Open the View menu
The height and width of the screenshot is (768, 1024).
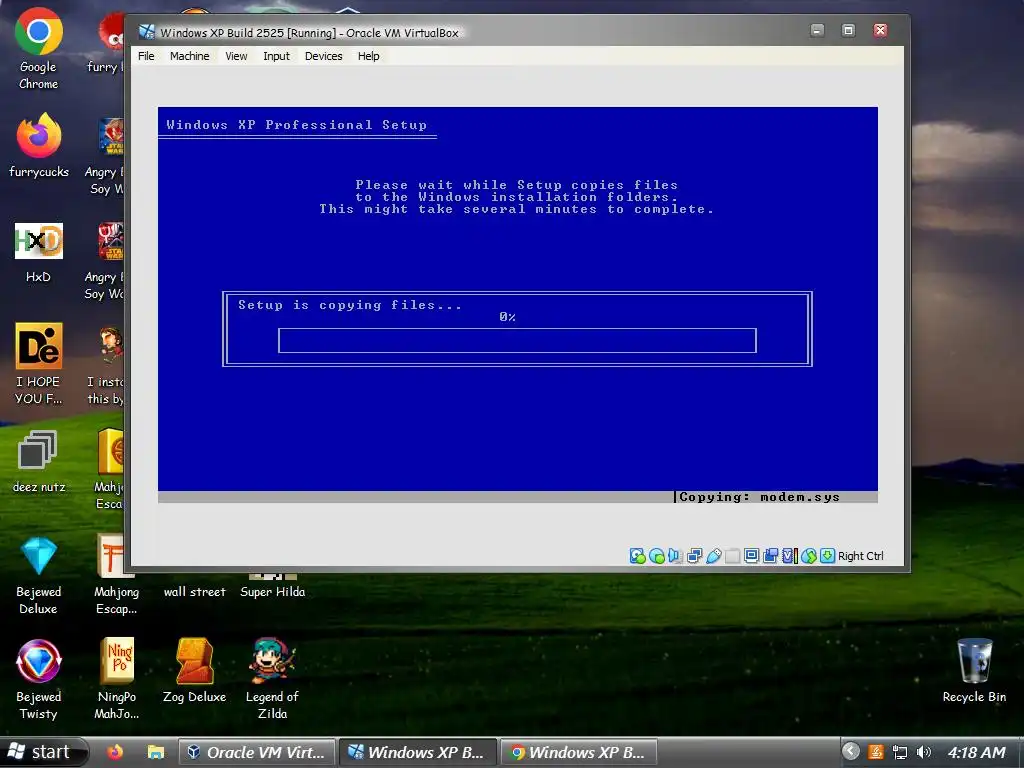[236, 56]
